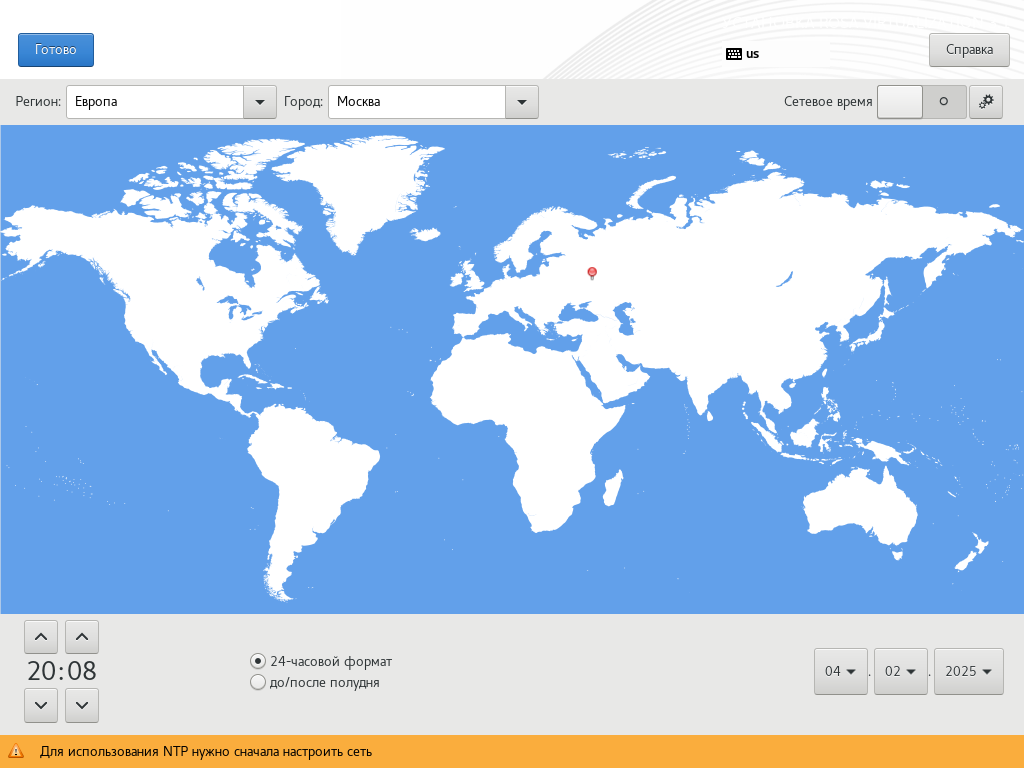Expand the Город dropdown arrow
1024x768 pixels.
pyautogui.click(x=522, y=102)
